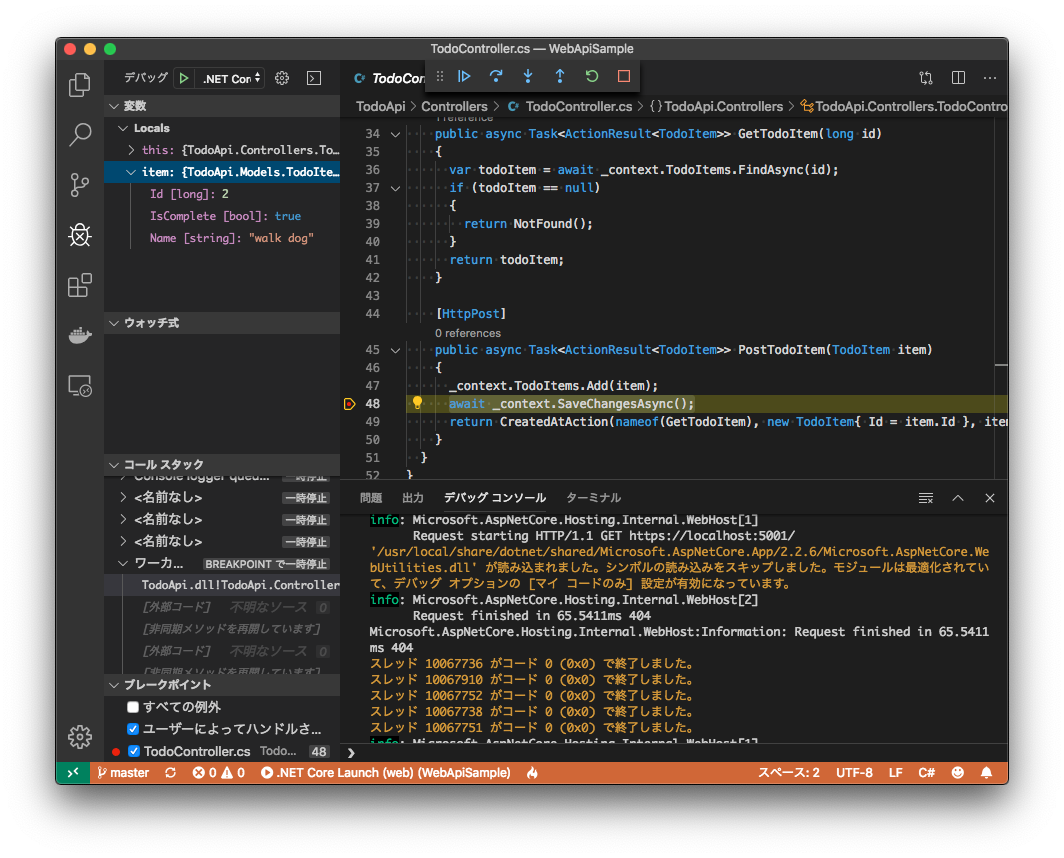Select the .NET Core launch configuration dropdown
The height and width of the screenshot is (858, 1064).
tap(231, 79)
